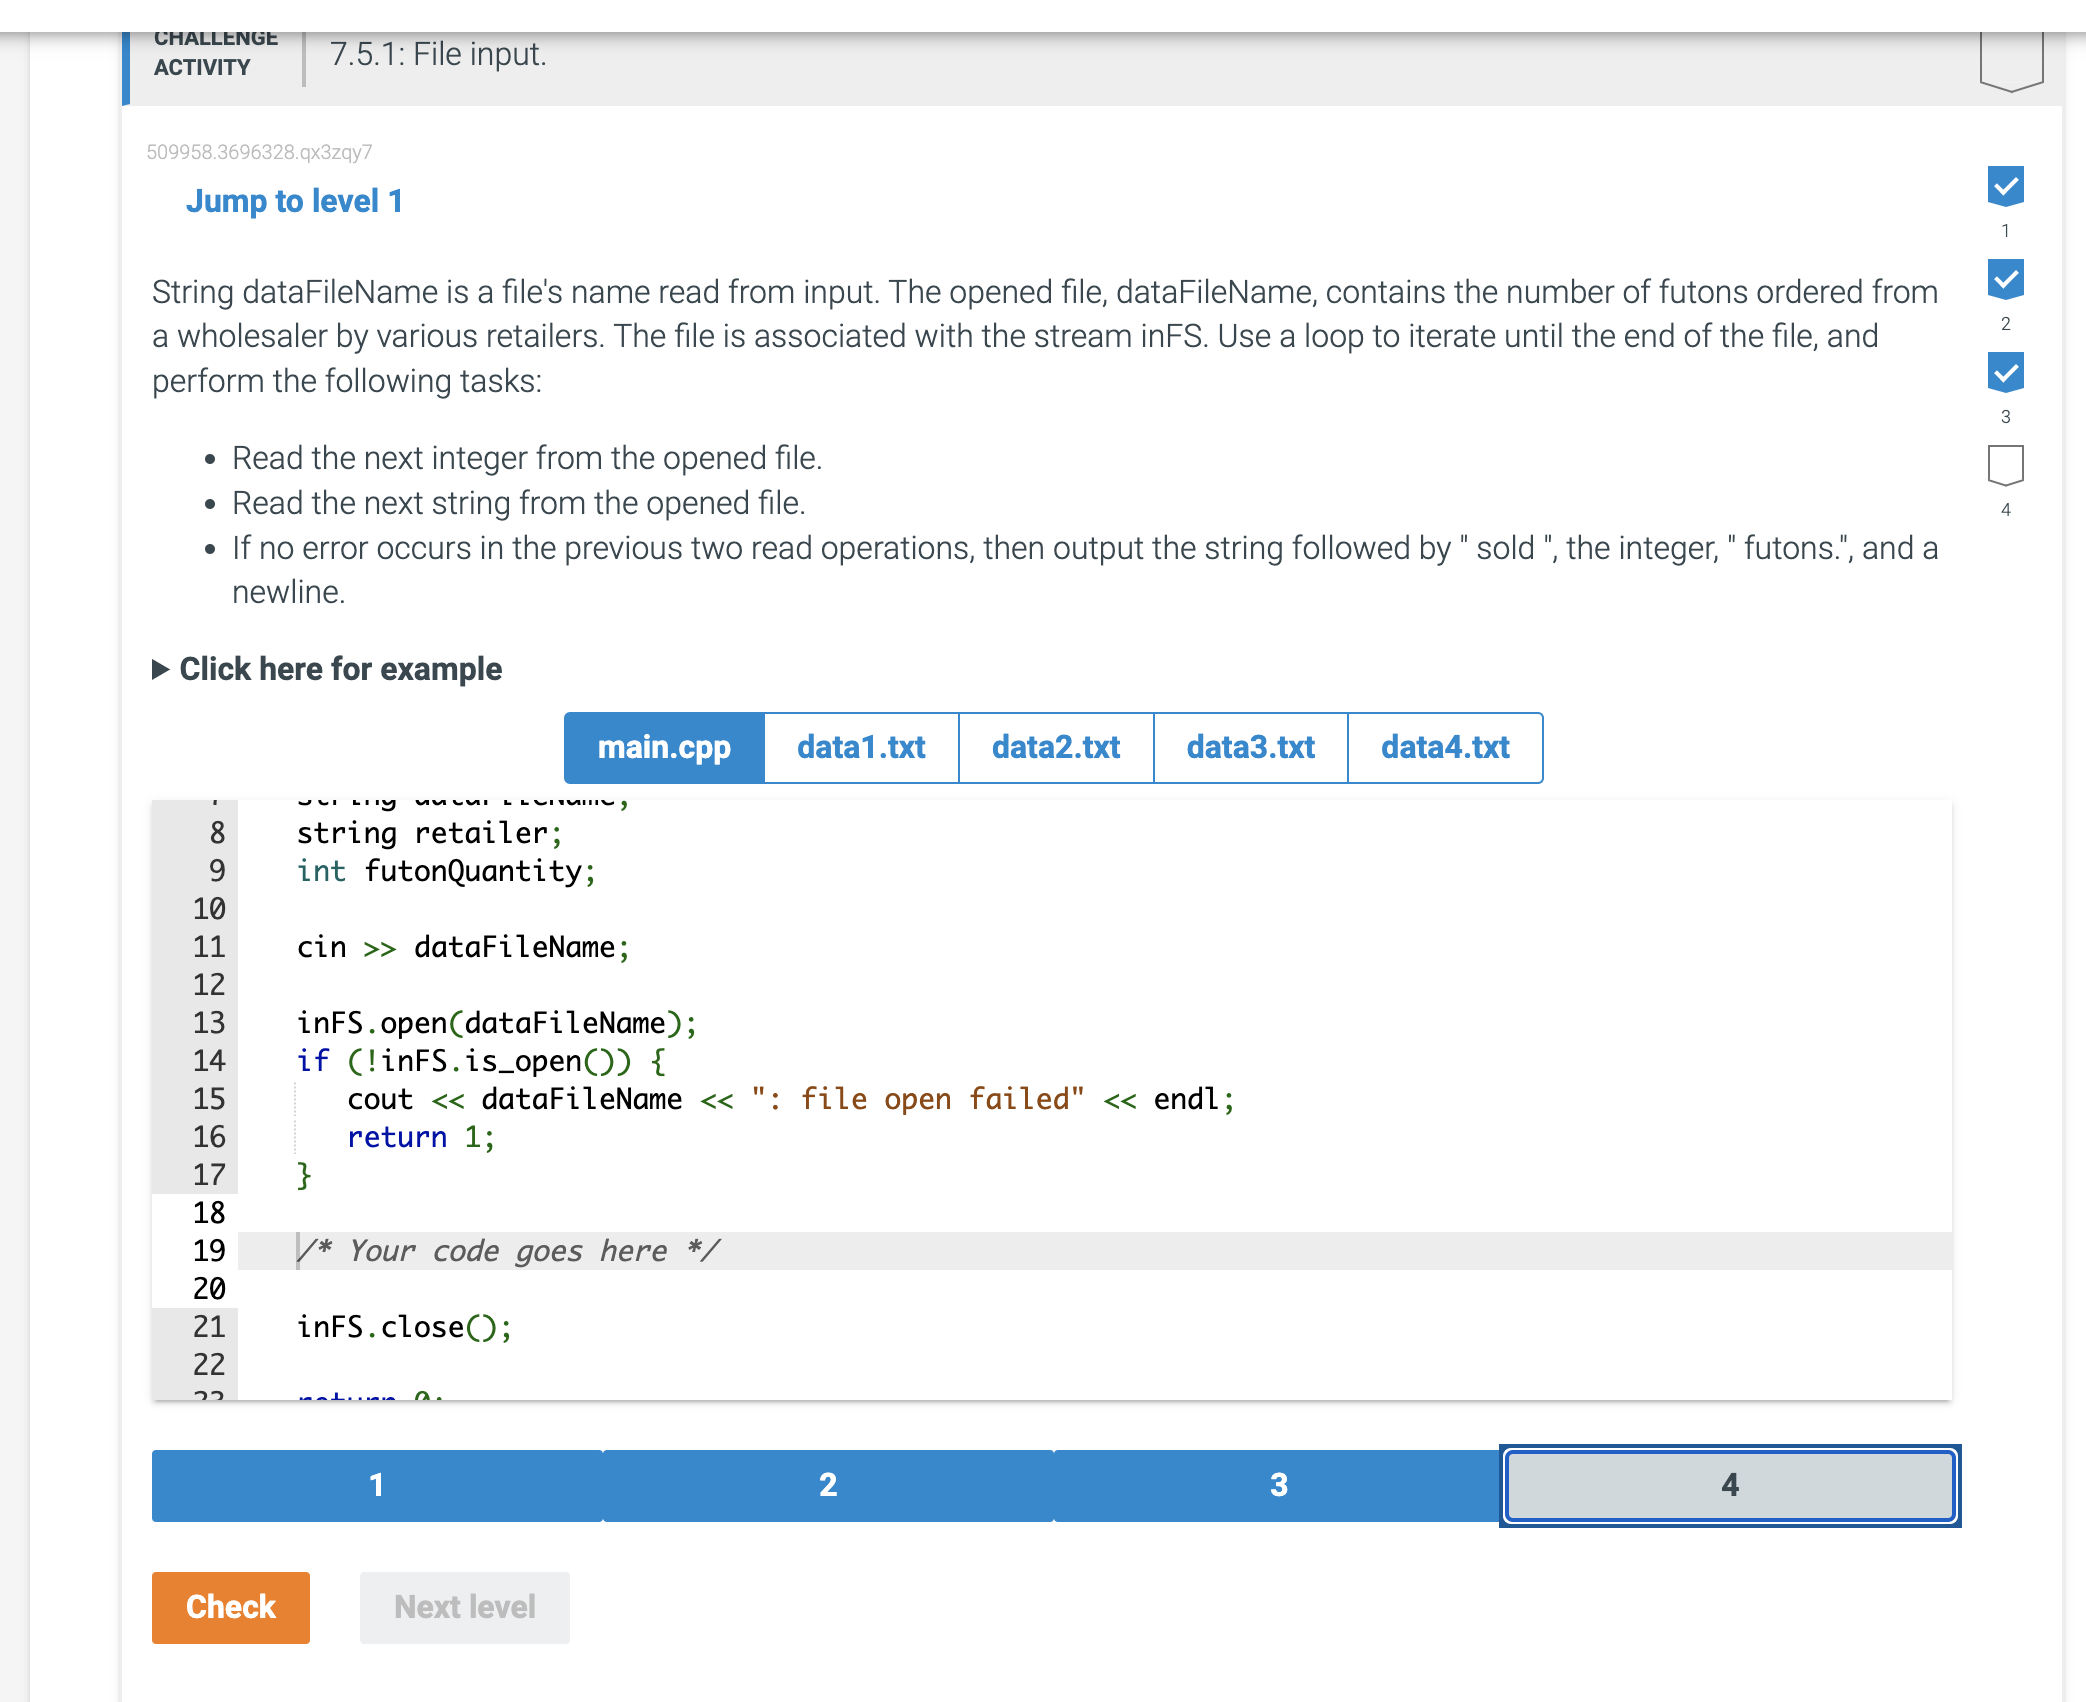The height and width of the screenshot is (1702, 2086).
Task: View the data3.txt file tab
Action: pos(1250,747)
